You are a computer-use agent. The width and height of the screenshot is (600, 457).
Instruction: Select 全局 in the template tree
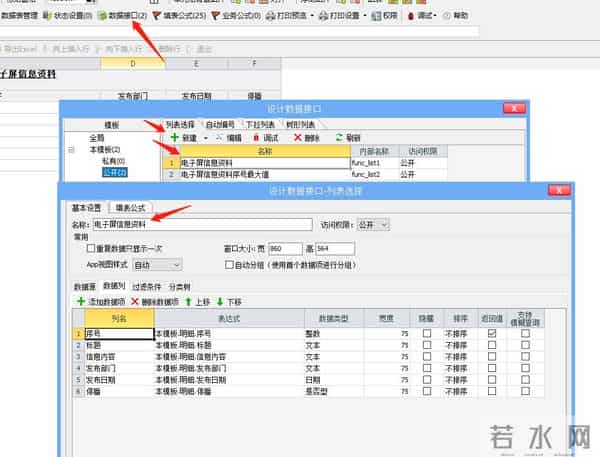(96, 138)
